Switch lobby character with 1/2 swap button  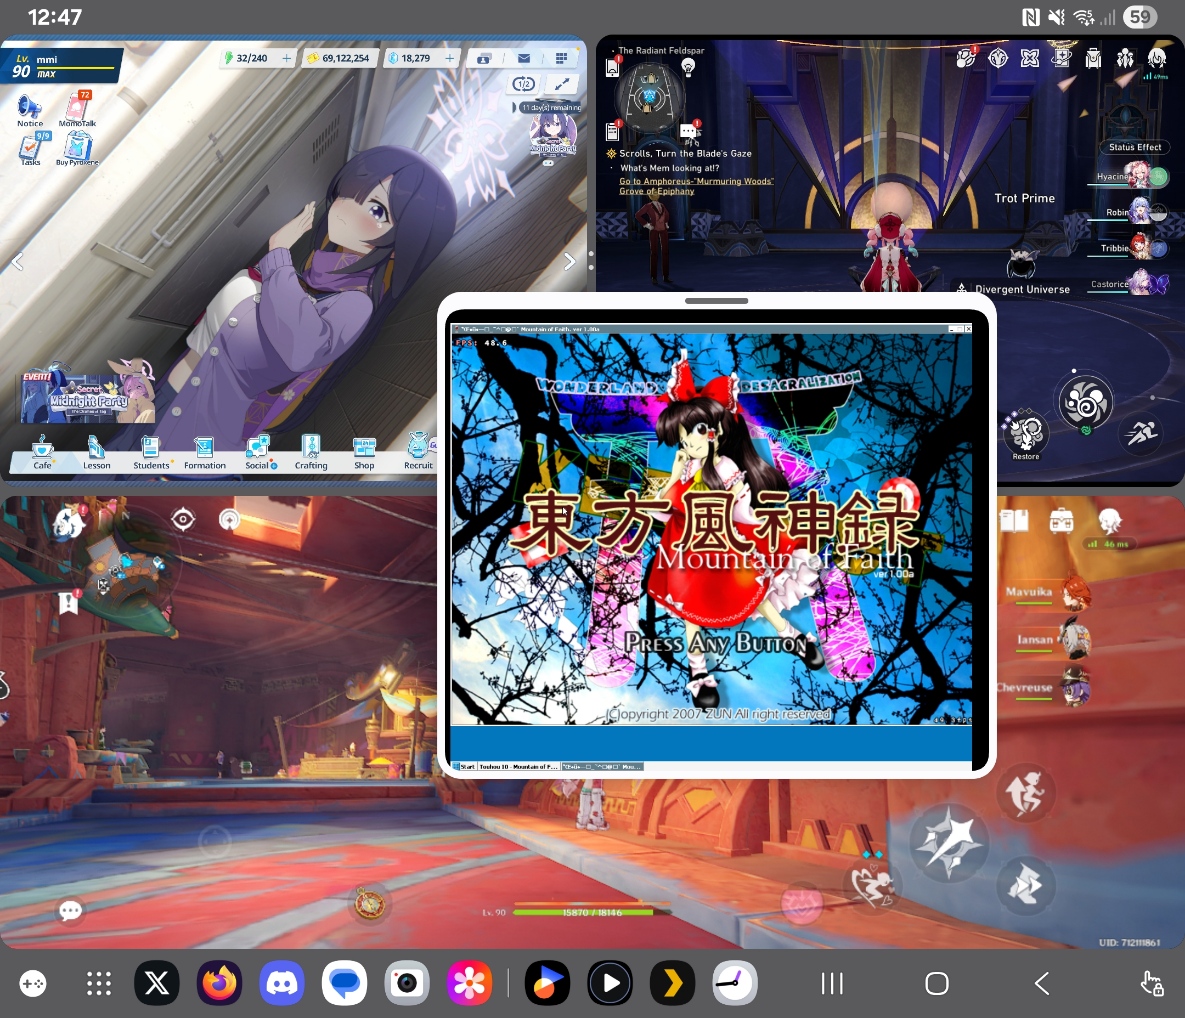tap(524, 84)
